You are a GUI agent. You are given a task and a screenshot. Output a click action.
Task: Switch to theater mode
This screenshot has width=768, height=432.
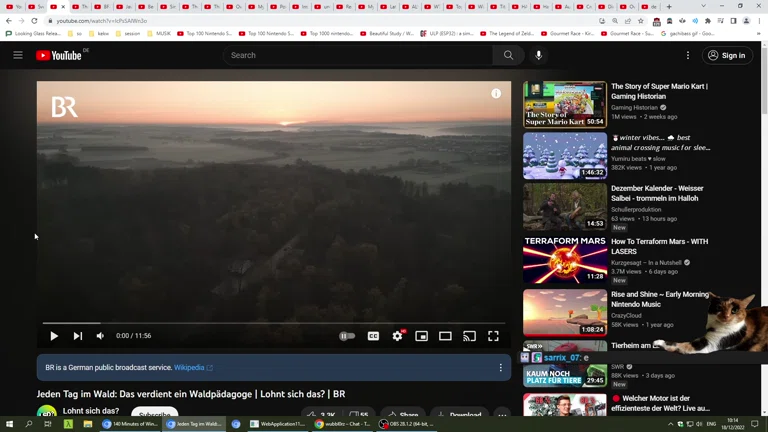(445, 336)
